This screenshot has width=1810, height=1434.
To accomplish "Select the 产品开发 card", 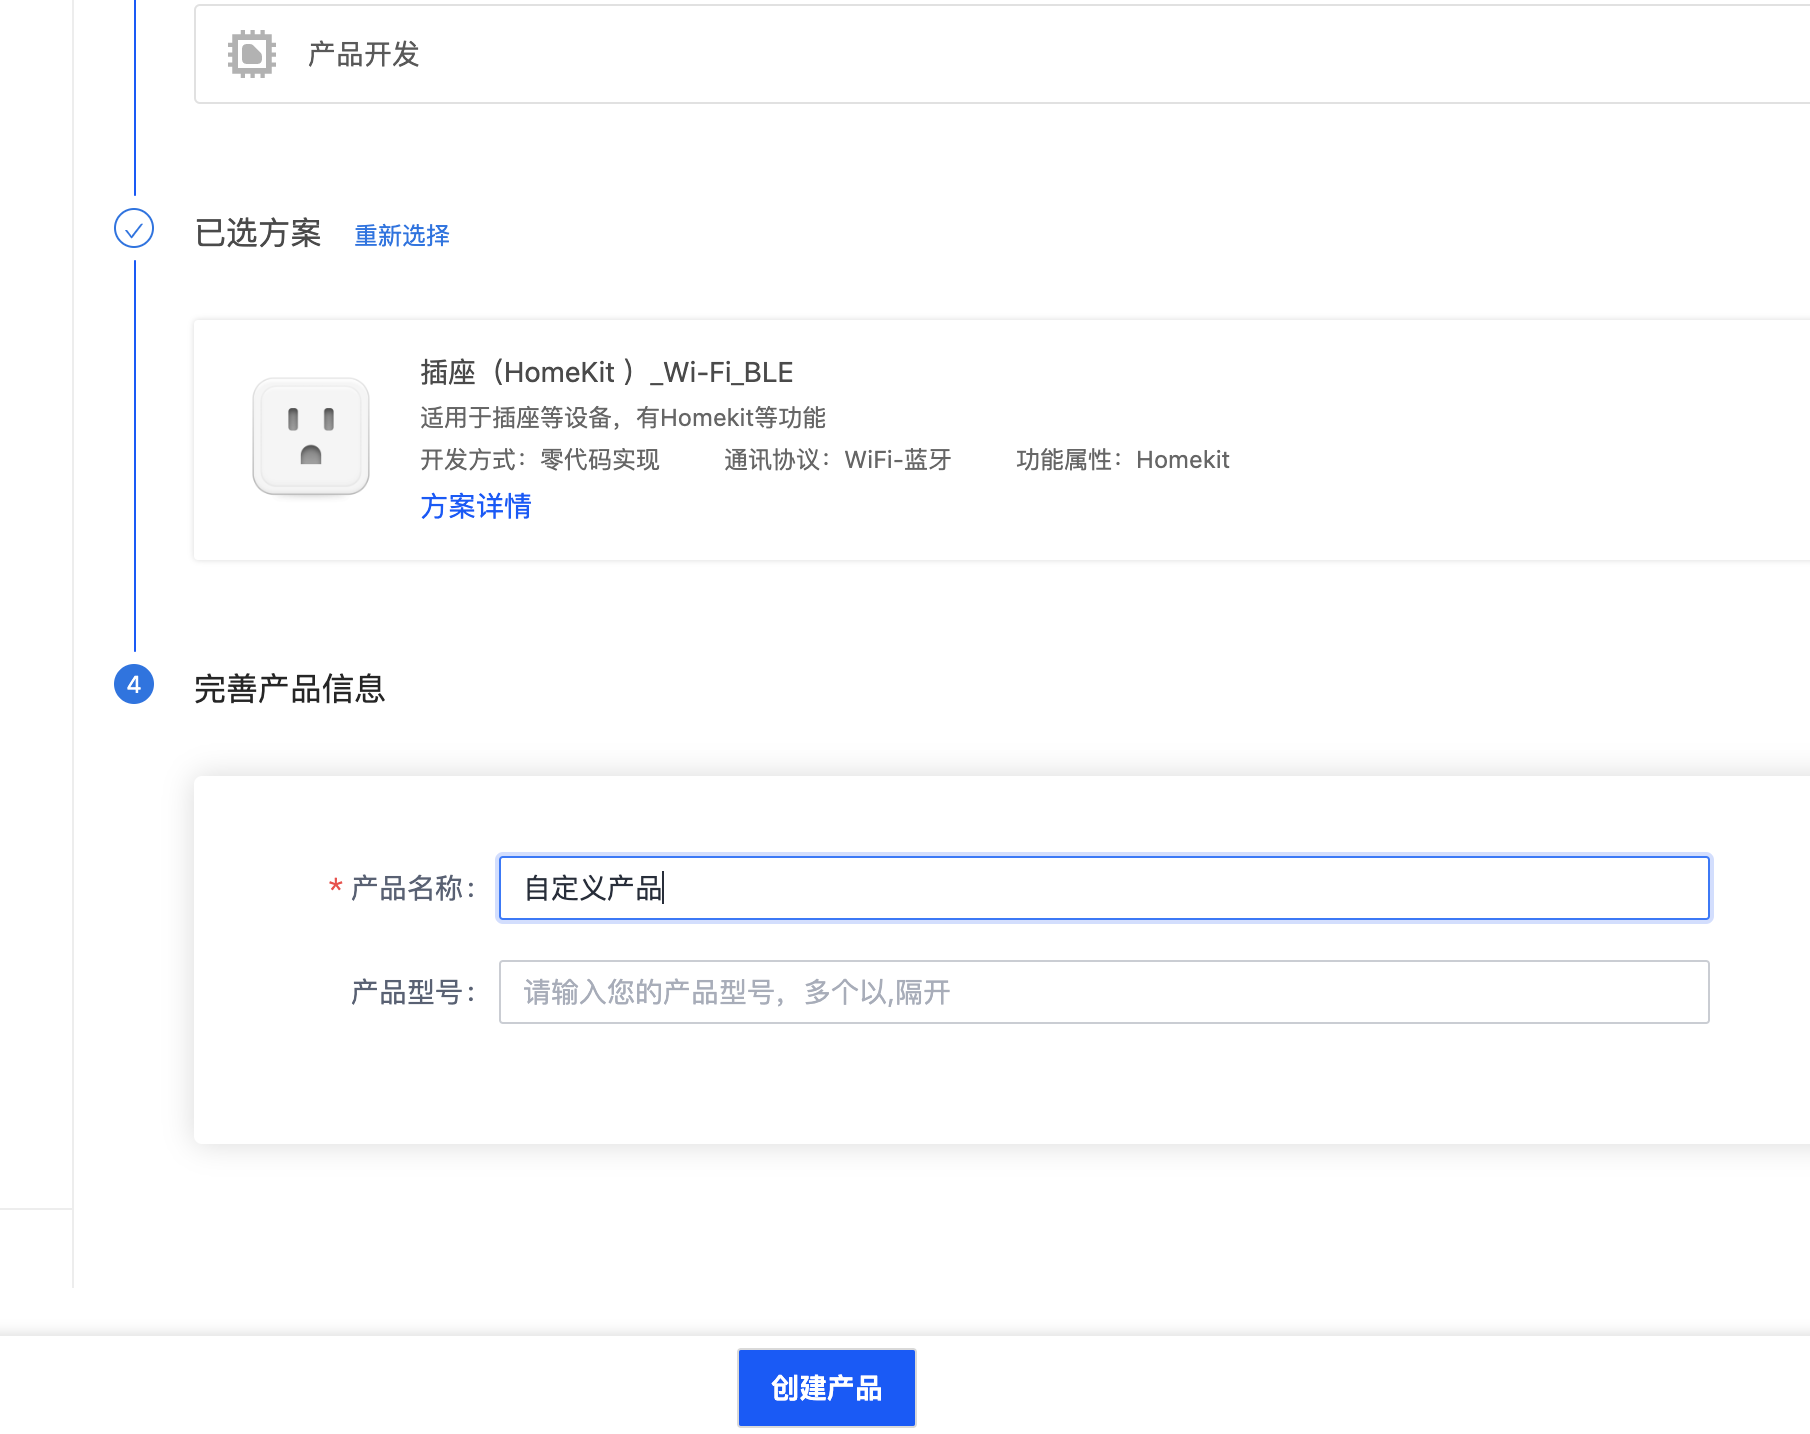I will tap(1002, 54).
